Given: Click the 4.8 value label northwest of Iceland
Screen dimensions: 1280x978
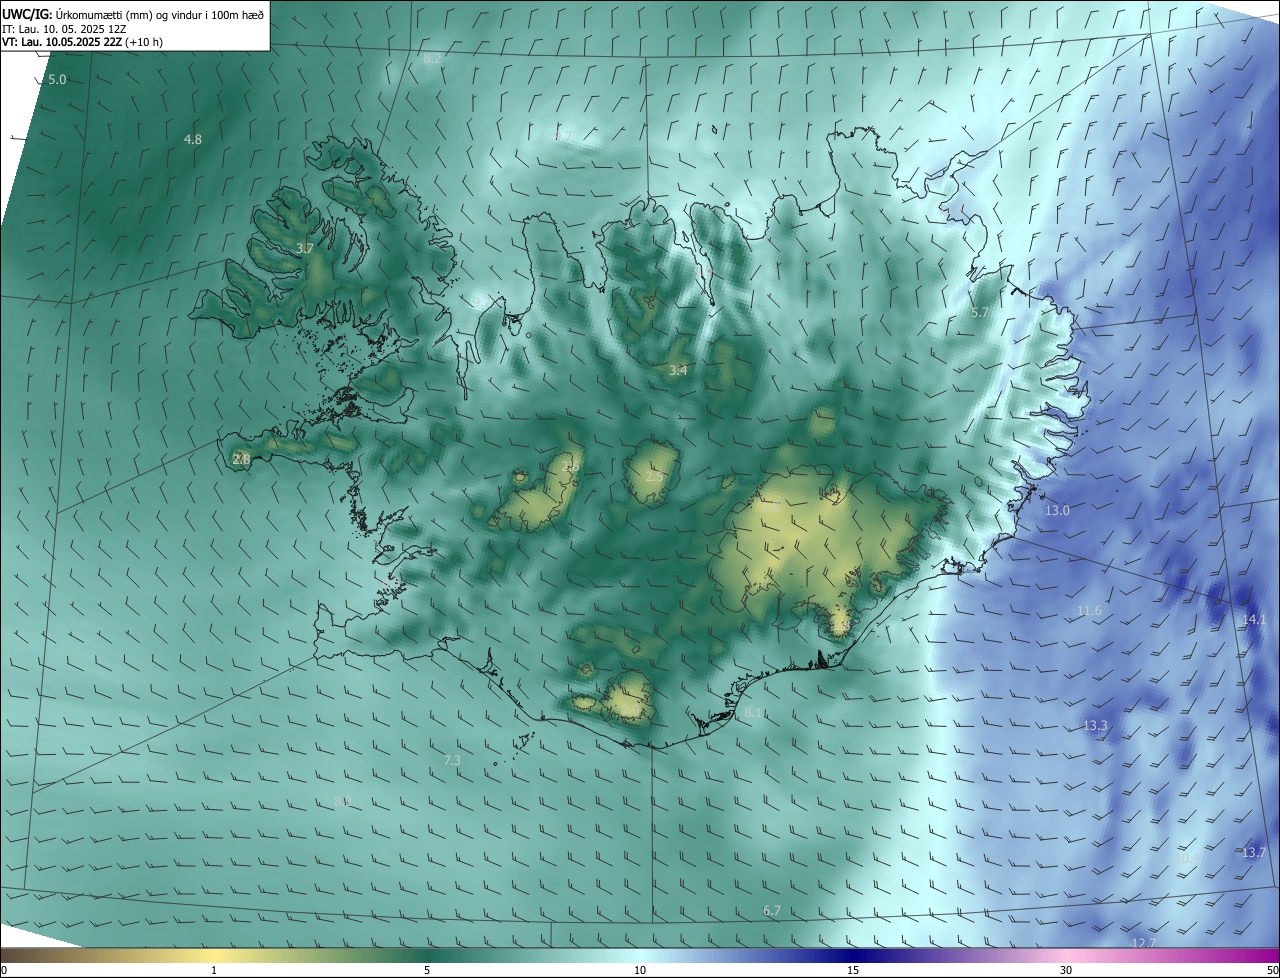Looking at the screenshot, I should click(193, 139).
